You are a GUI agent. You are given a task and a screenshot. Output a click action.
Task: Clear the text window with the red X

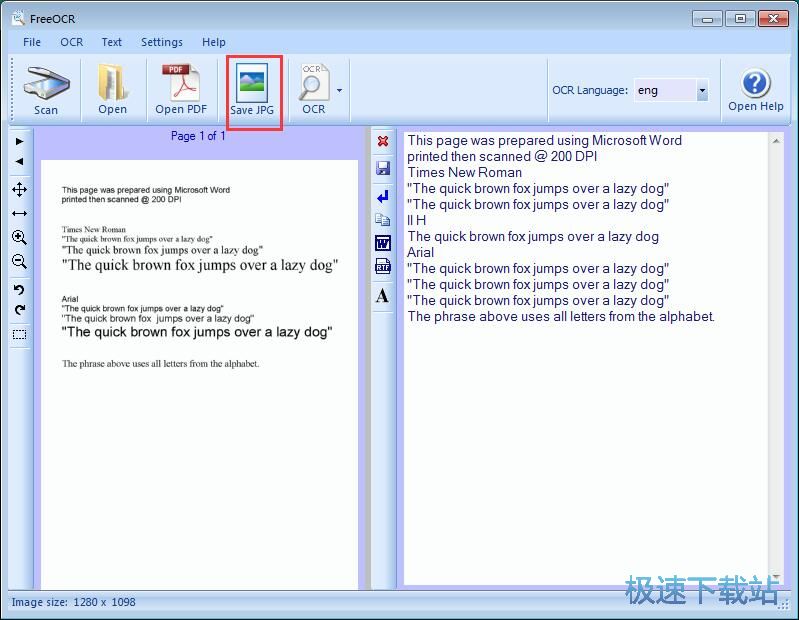(383, 141)
